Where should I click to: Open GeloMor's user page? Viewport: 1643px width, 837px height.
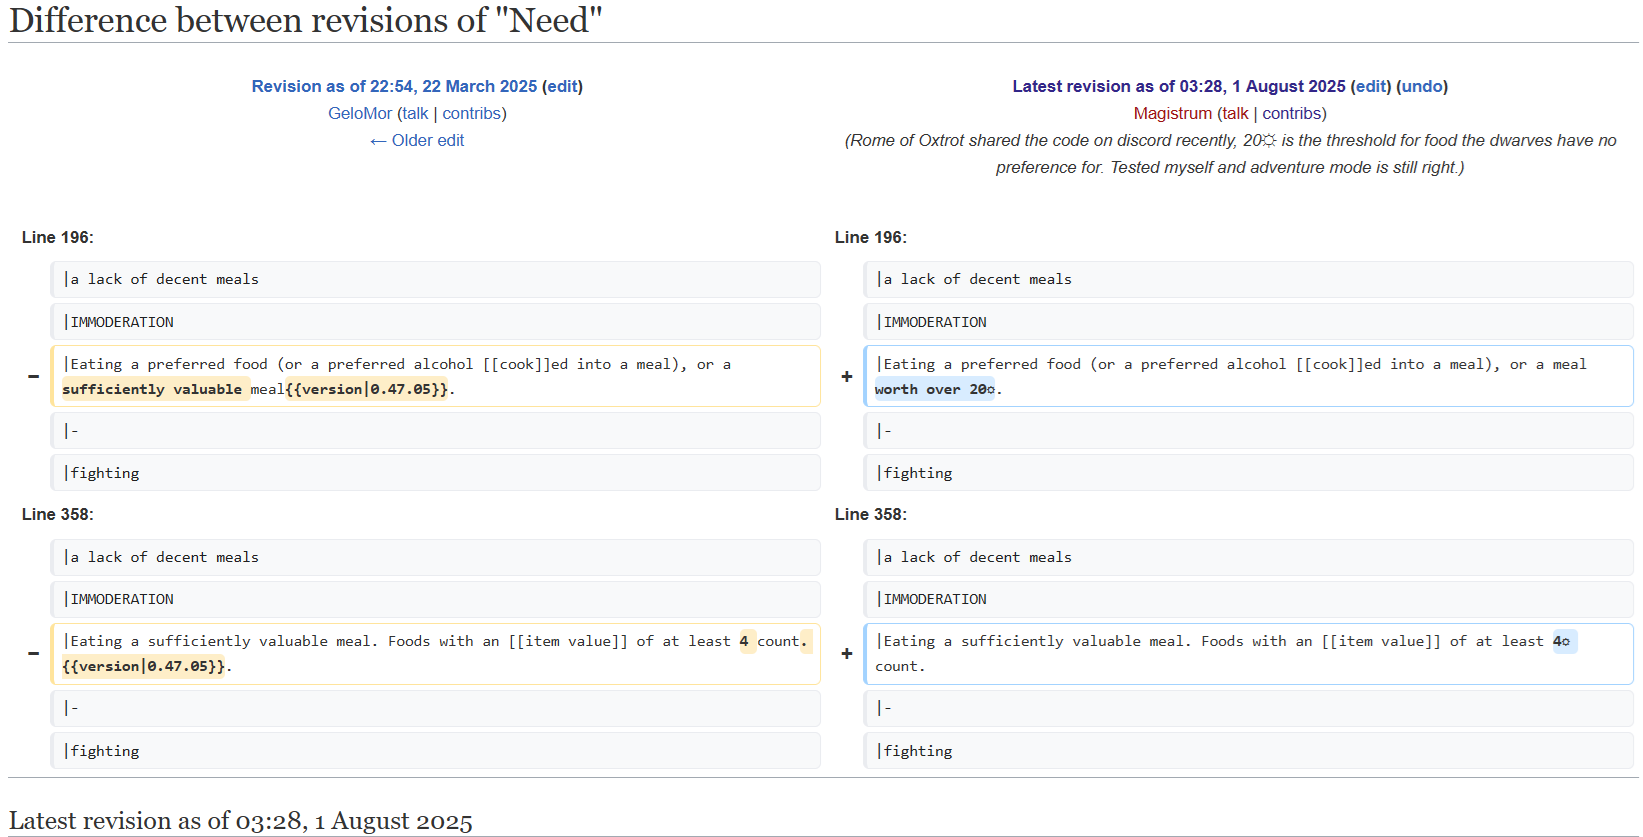[360, 113]
